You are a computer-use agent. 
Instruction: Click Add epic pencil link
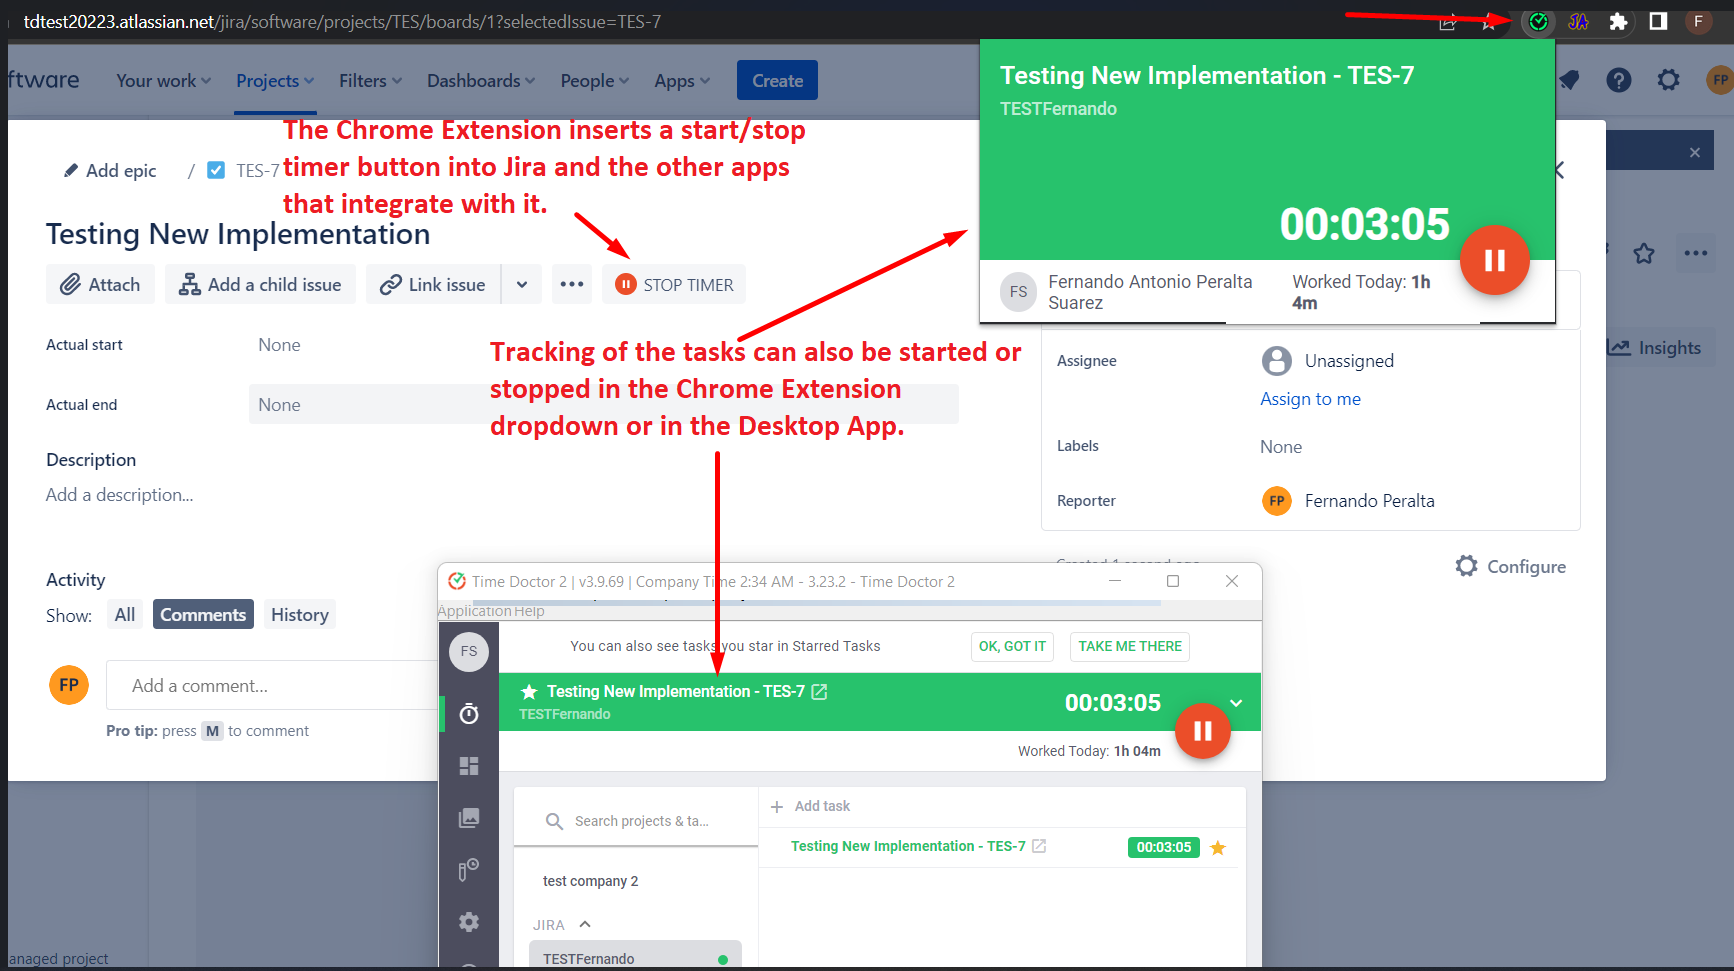(x=110, y=171)
